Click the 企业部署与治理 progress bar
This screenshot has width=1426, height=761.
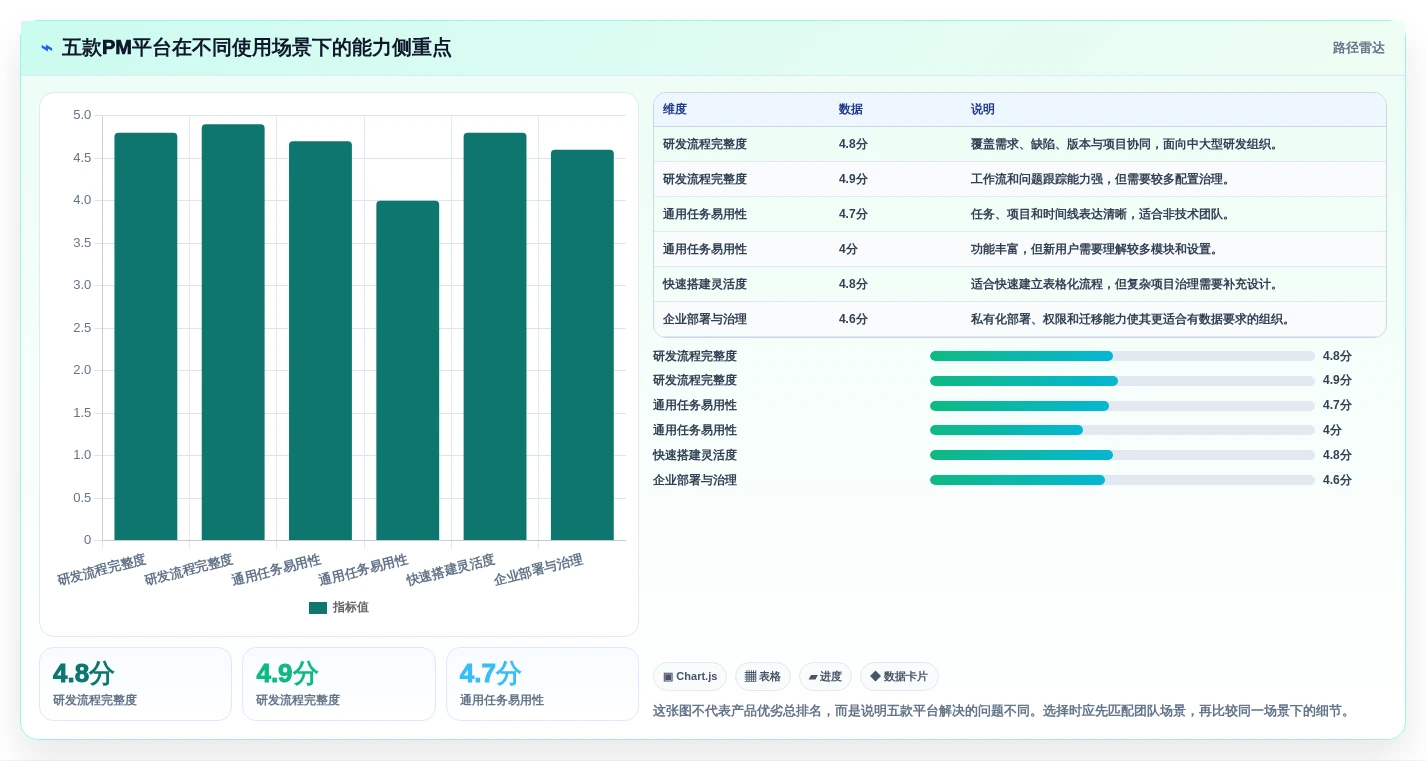1122,480
